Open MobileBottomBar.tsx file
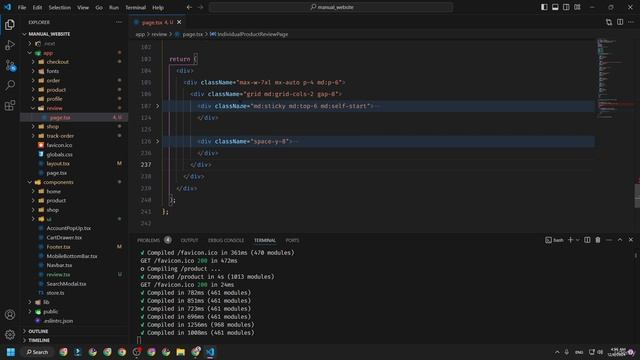This screenshot has width=640, height=360. point(72,256)
